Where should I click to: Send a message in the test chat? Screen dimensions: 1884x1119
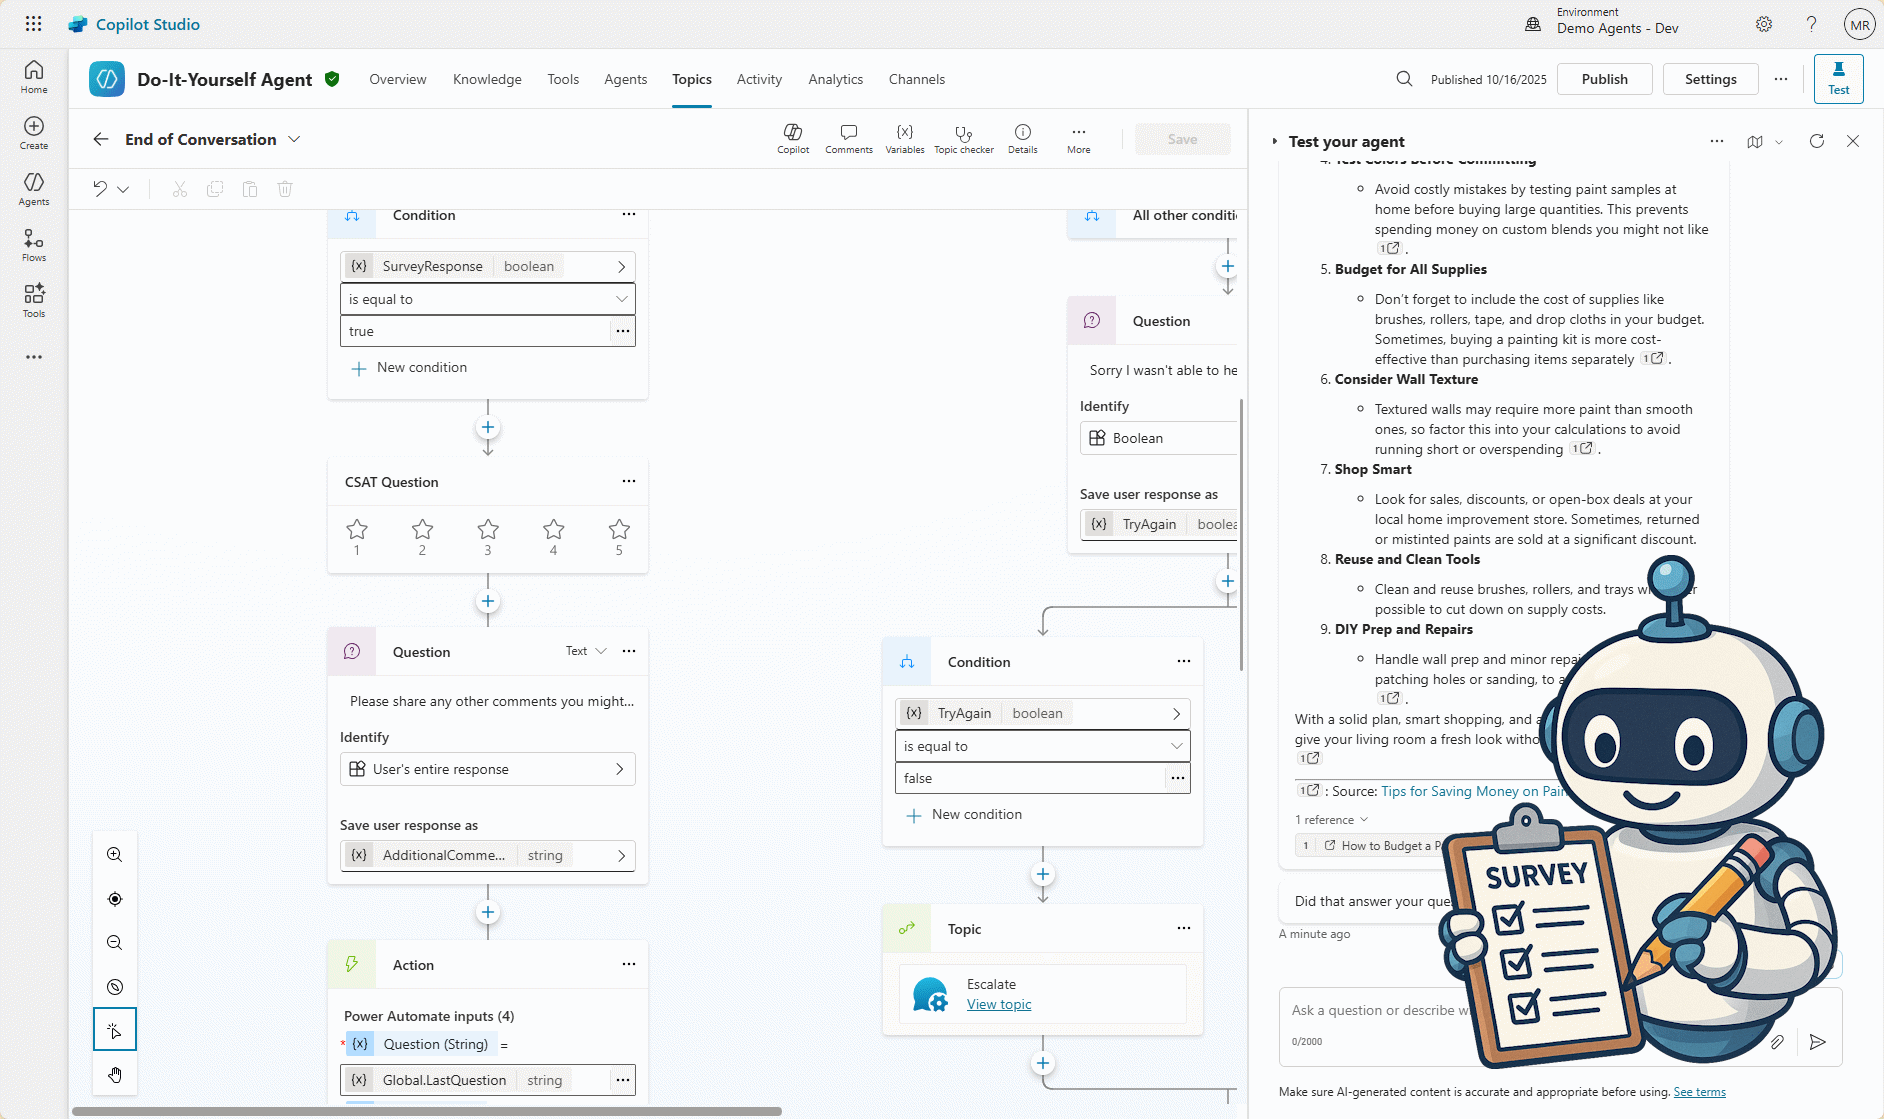1819,1042
